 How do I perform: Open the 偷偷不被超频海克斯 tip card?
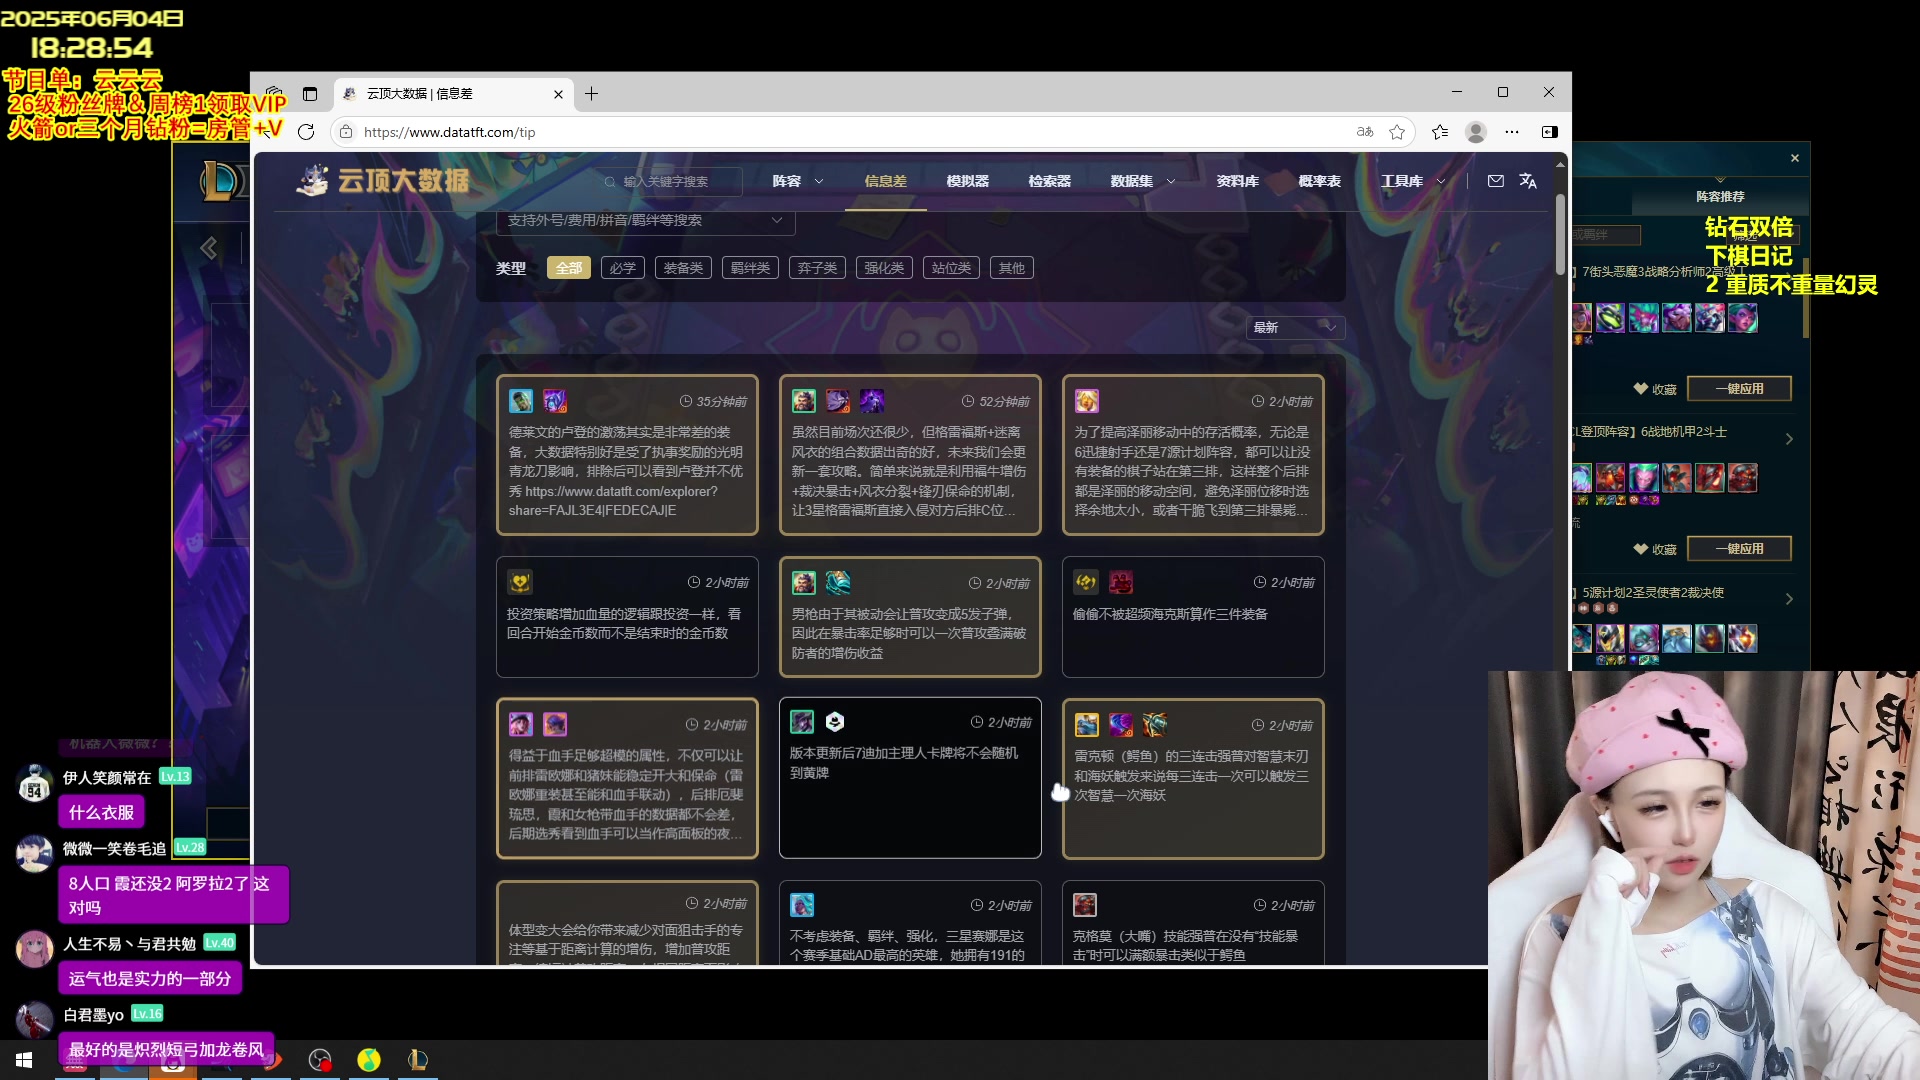click(x=1193, y=616)
